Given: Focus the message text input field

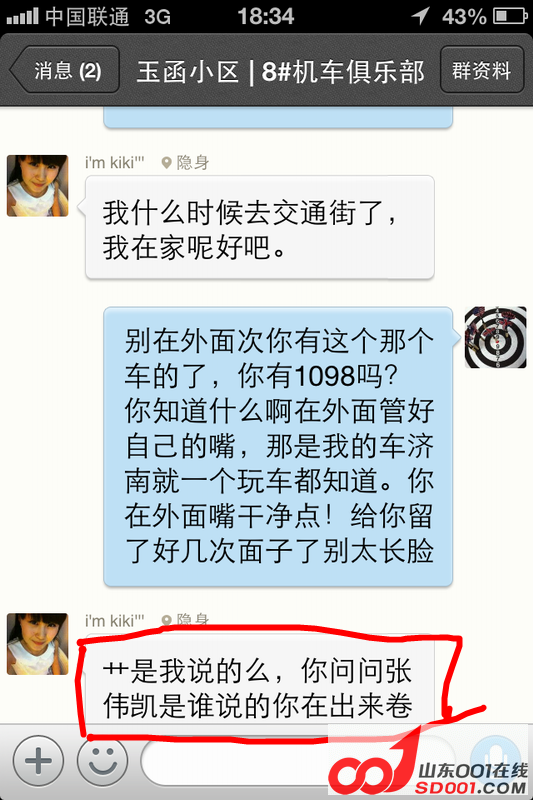Looking at the screenshot, I should [x=297, y=761].
